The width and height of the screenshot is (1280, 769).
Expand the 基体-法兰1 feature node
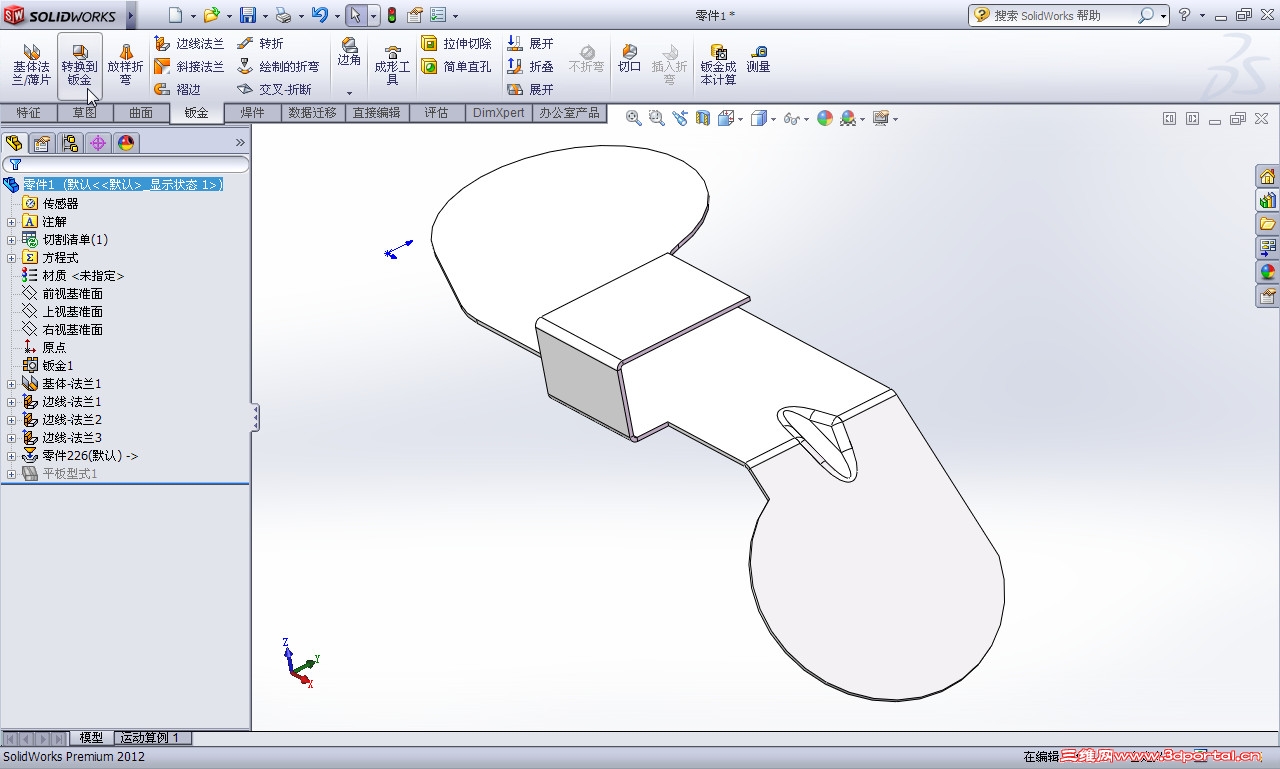coord(11,384)
